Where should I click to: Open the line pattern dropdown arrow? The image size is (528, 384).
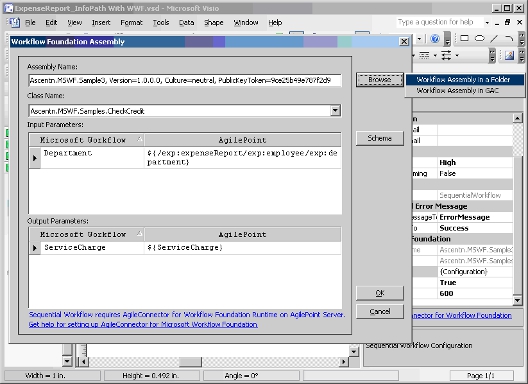(x=435, y=55)
